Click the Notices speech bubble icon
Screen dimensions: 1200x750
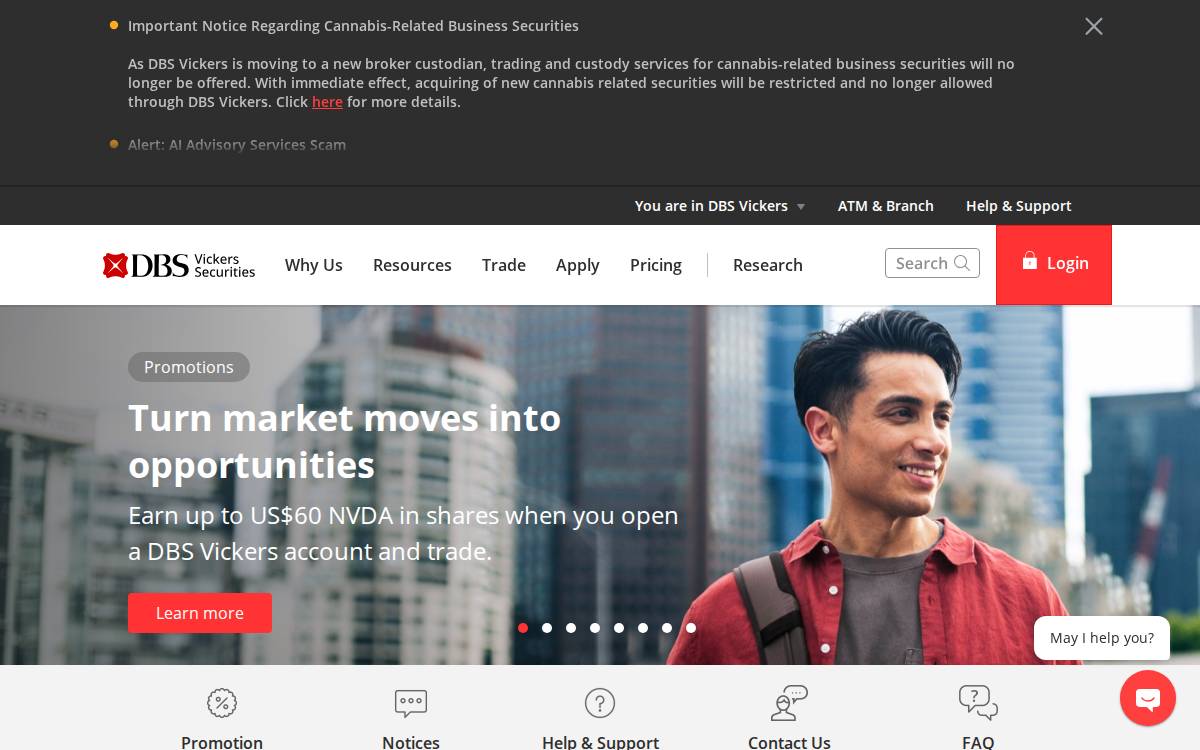[x=411, y=703]
